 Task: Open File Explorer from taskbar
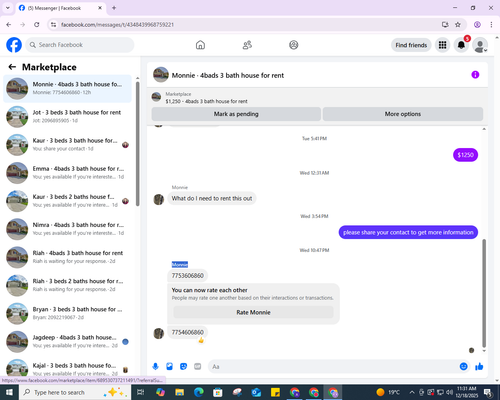pyautogui.click(x=179, y=392)
